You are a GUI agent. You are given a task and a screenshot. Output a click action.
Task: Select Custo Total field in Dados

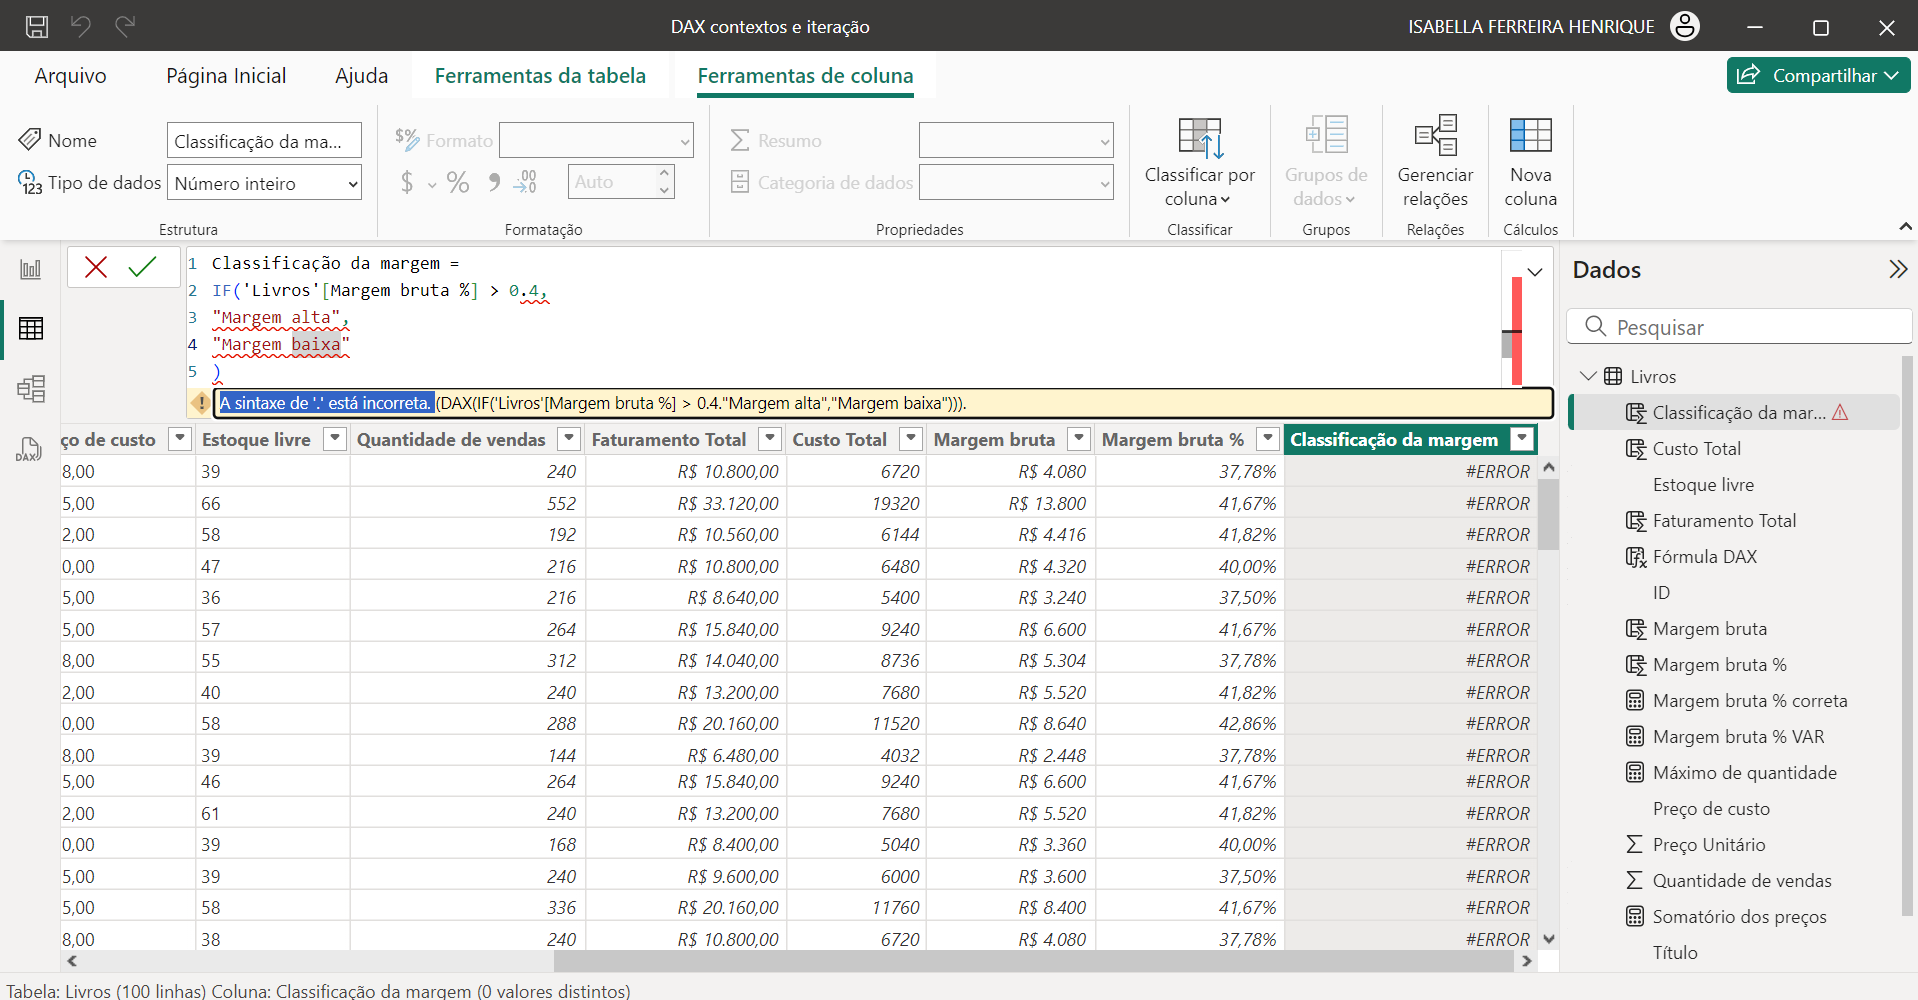1697,449
